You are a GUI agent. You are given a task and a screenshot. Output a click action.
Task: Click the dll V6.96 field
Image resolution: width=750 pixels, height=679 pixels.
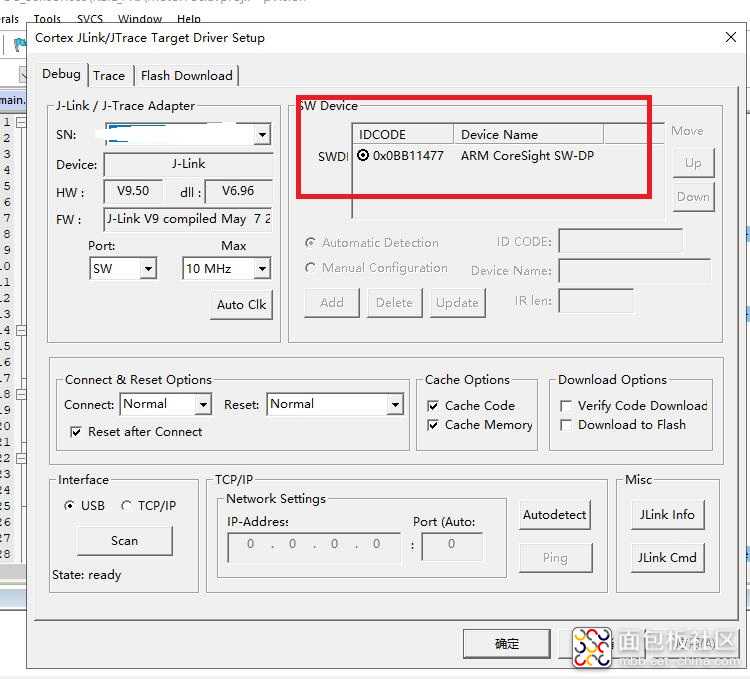click(238, 191)
